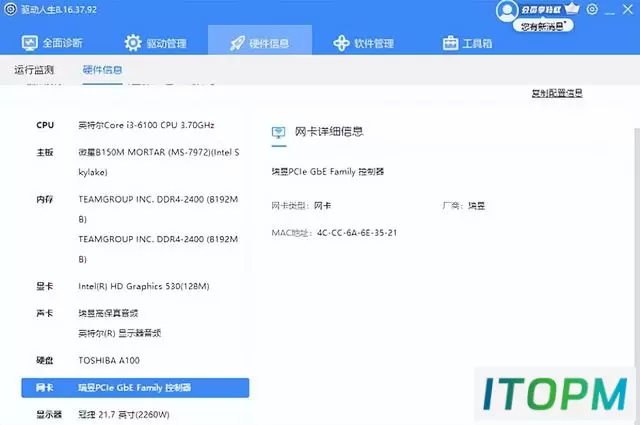Click the 厂商 瑞昱 value
The height and width of the screenshot is (425, 640).
click(x=476, y=206)
